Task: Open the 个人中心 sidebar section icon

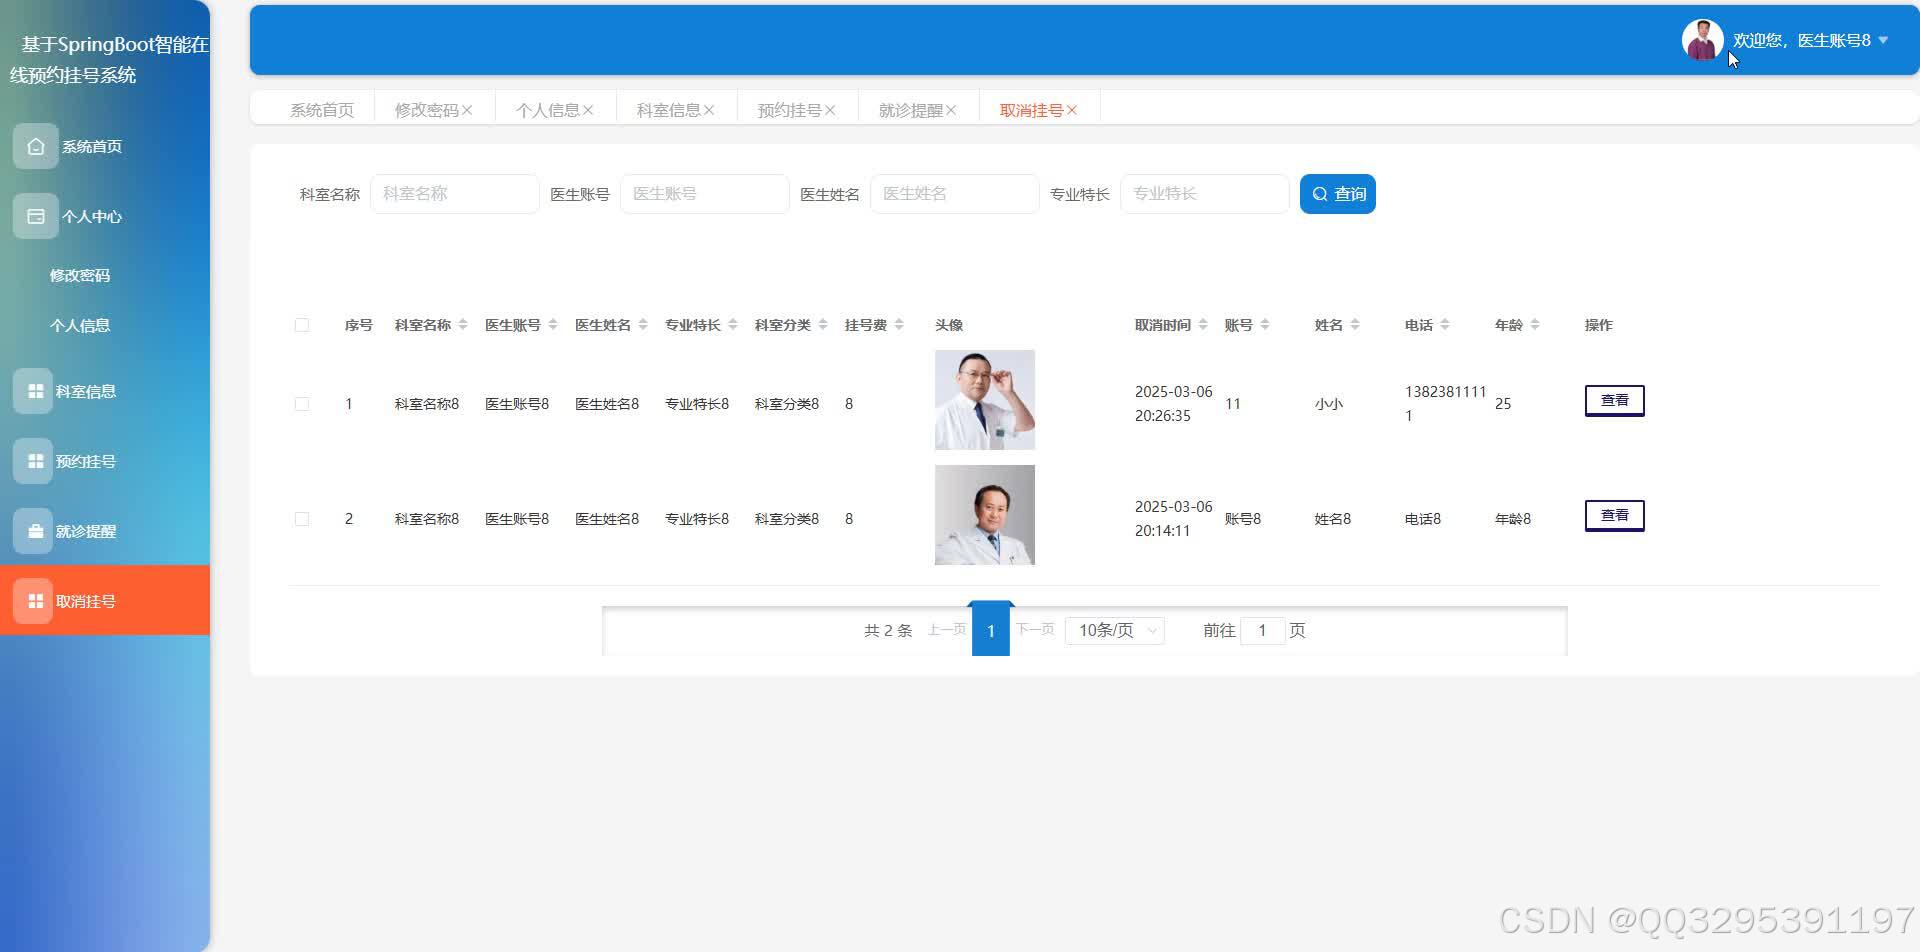Action: coord(35,215)
